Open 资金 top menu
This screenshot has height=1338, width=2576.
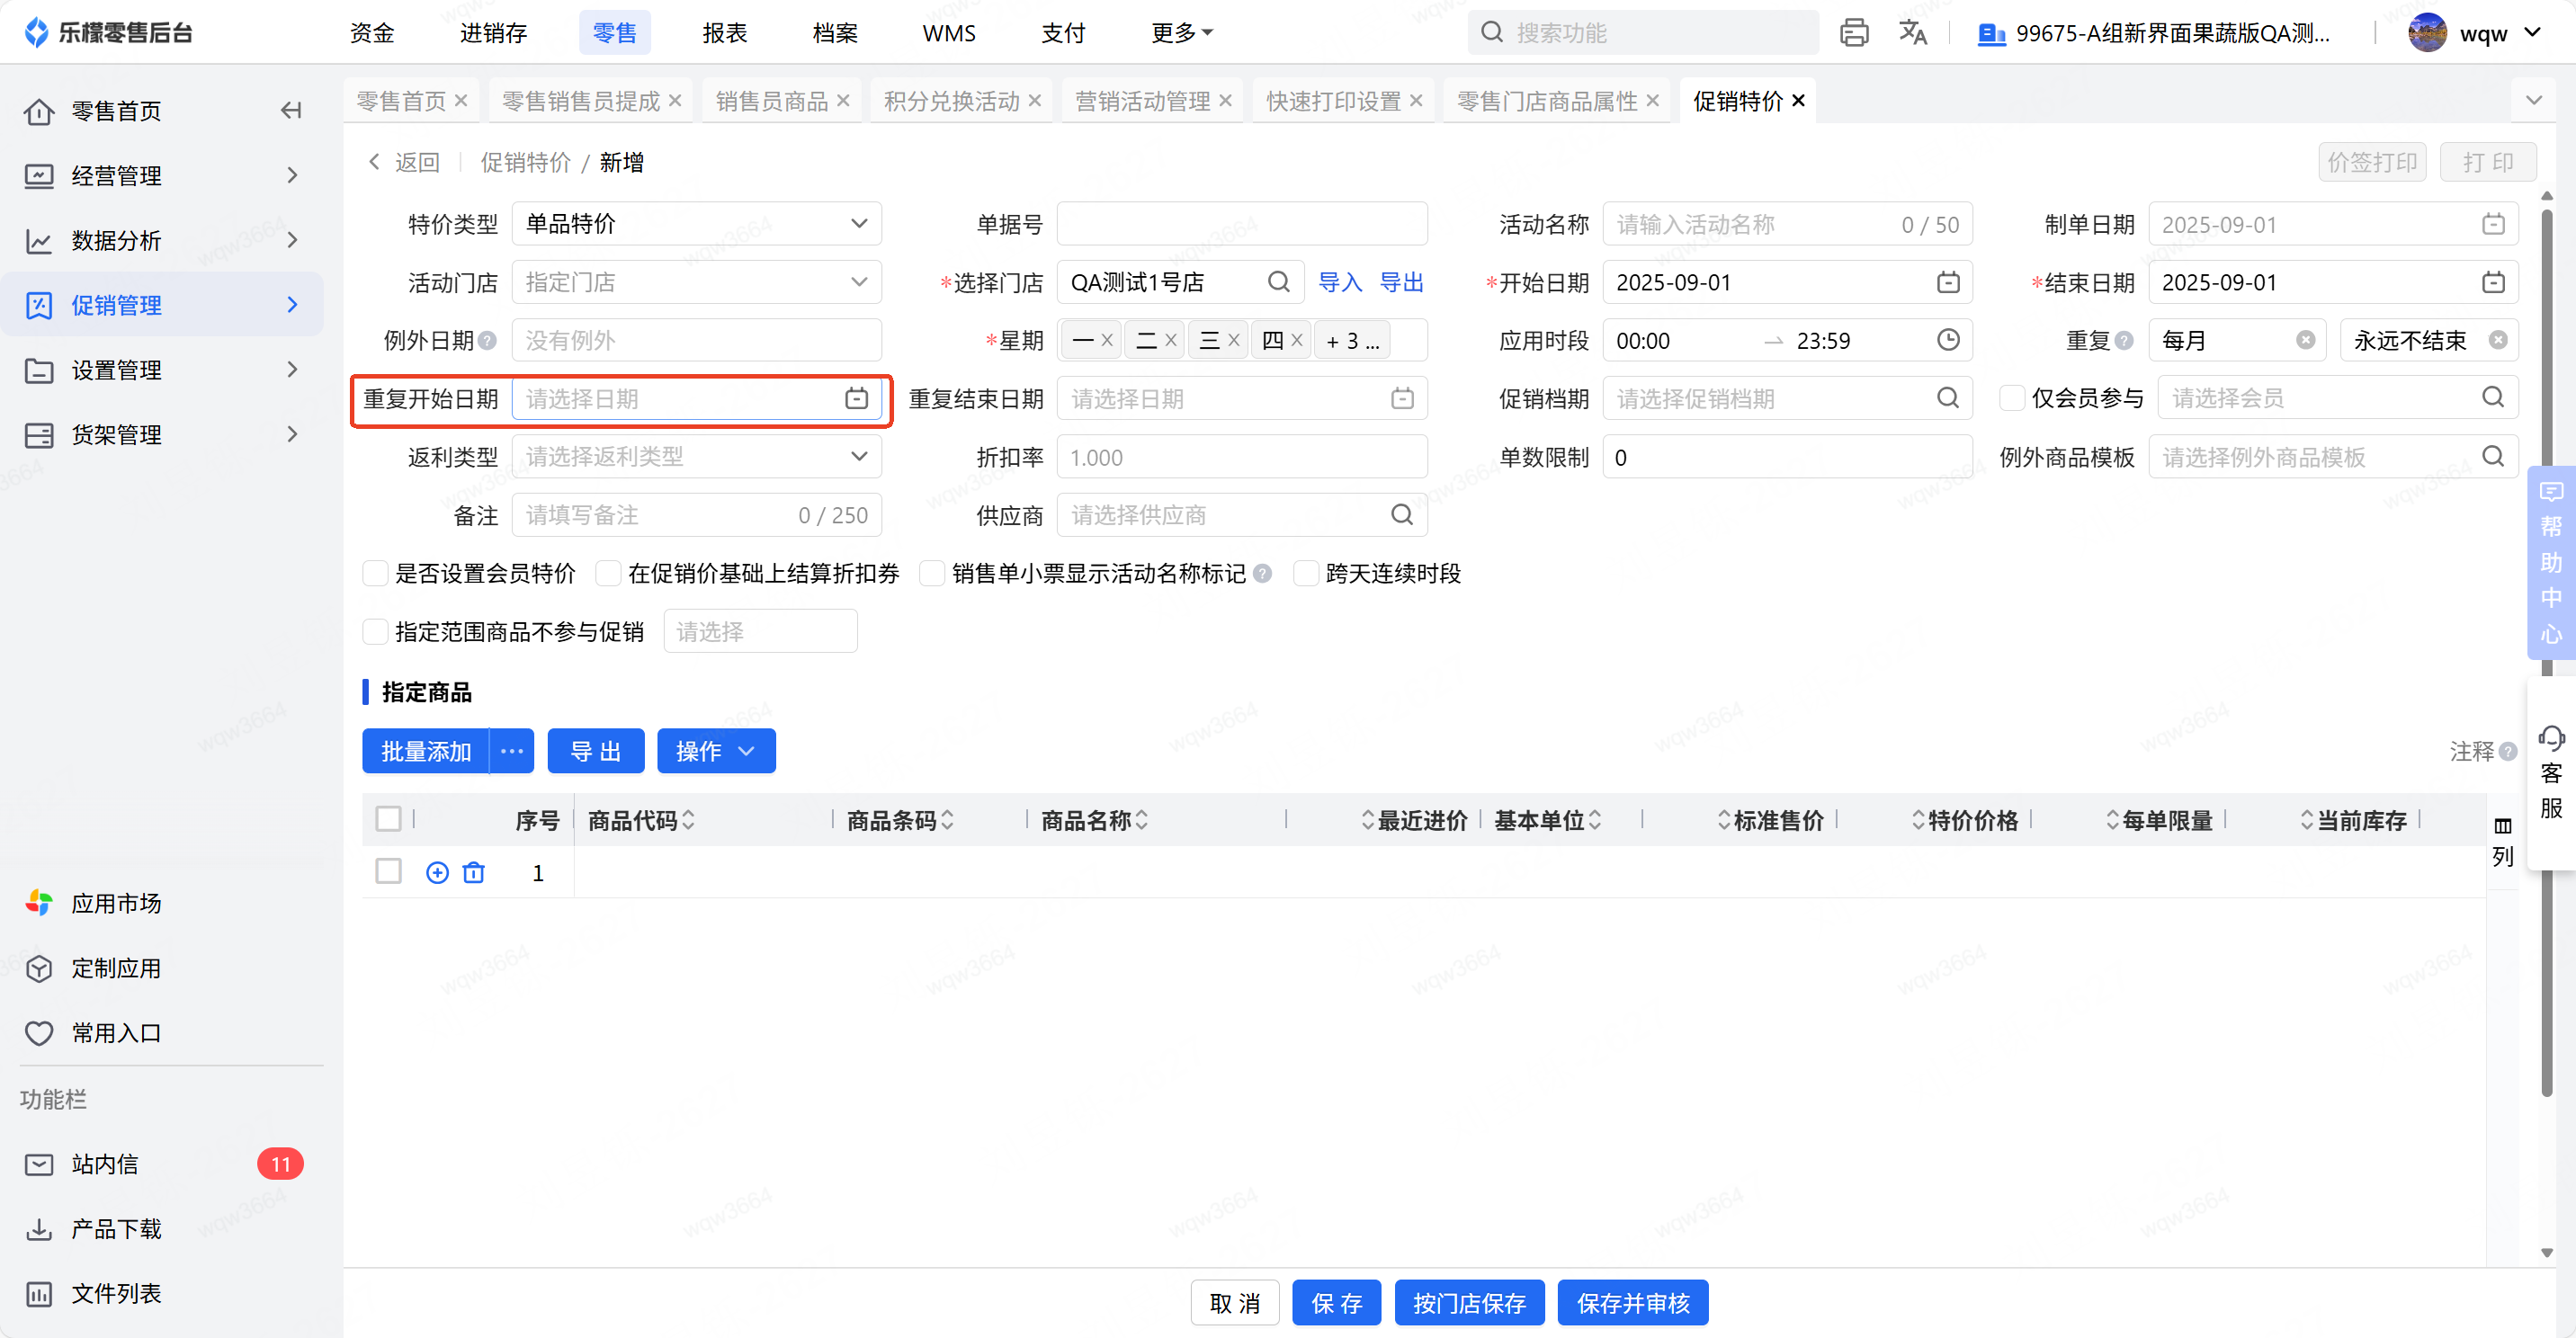tap(372, 33)
